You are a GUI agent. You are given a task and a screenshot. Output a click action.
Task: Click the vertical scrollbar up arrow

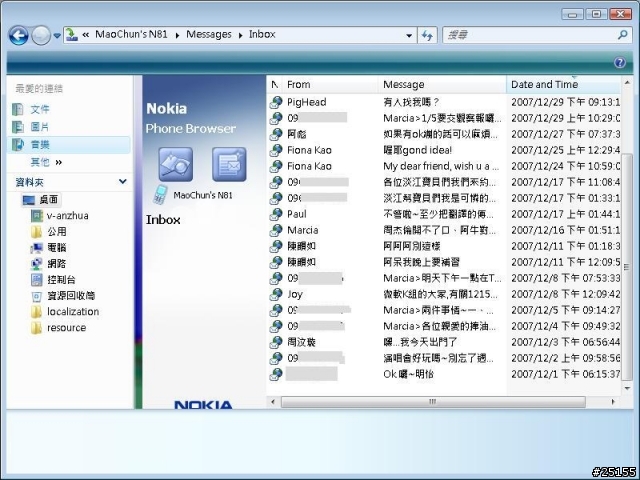point(627,83)
